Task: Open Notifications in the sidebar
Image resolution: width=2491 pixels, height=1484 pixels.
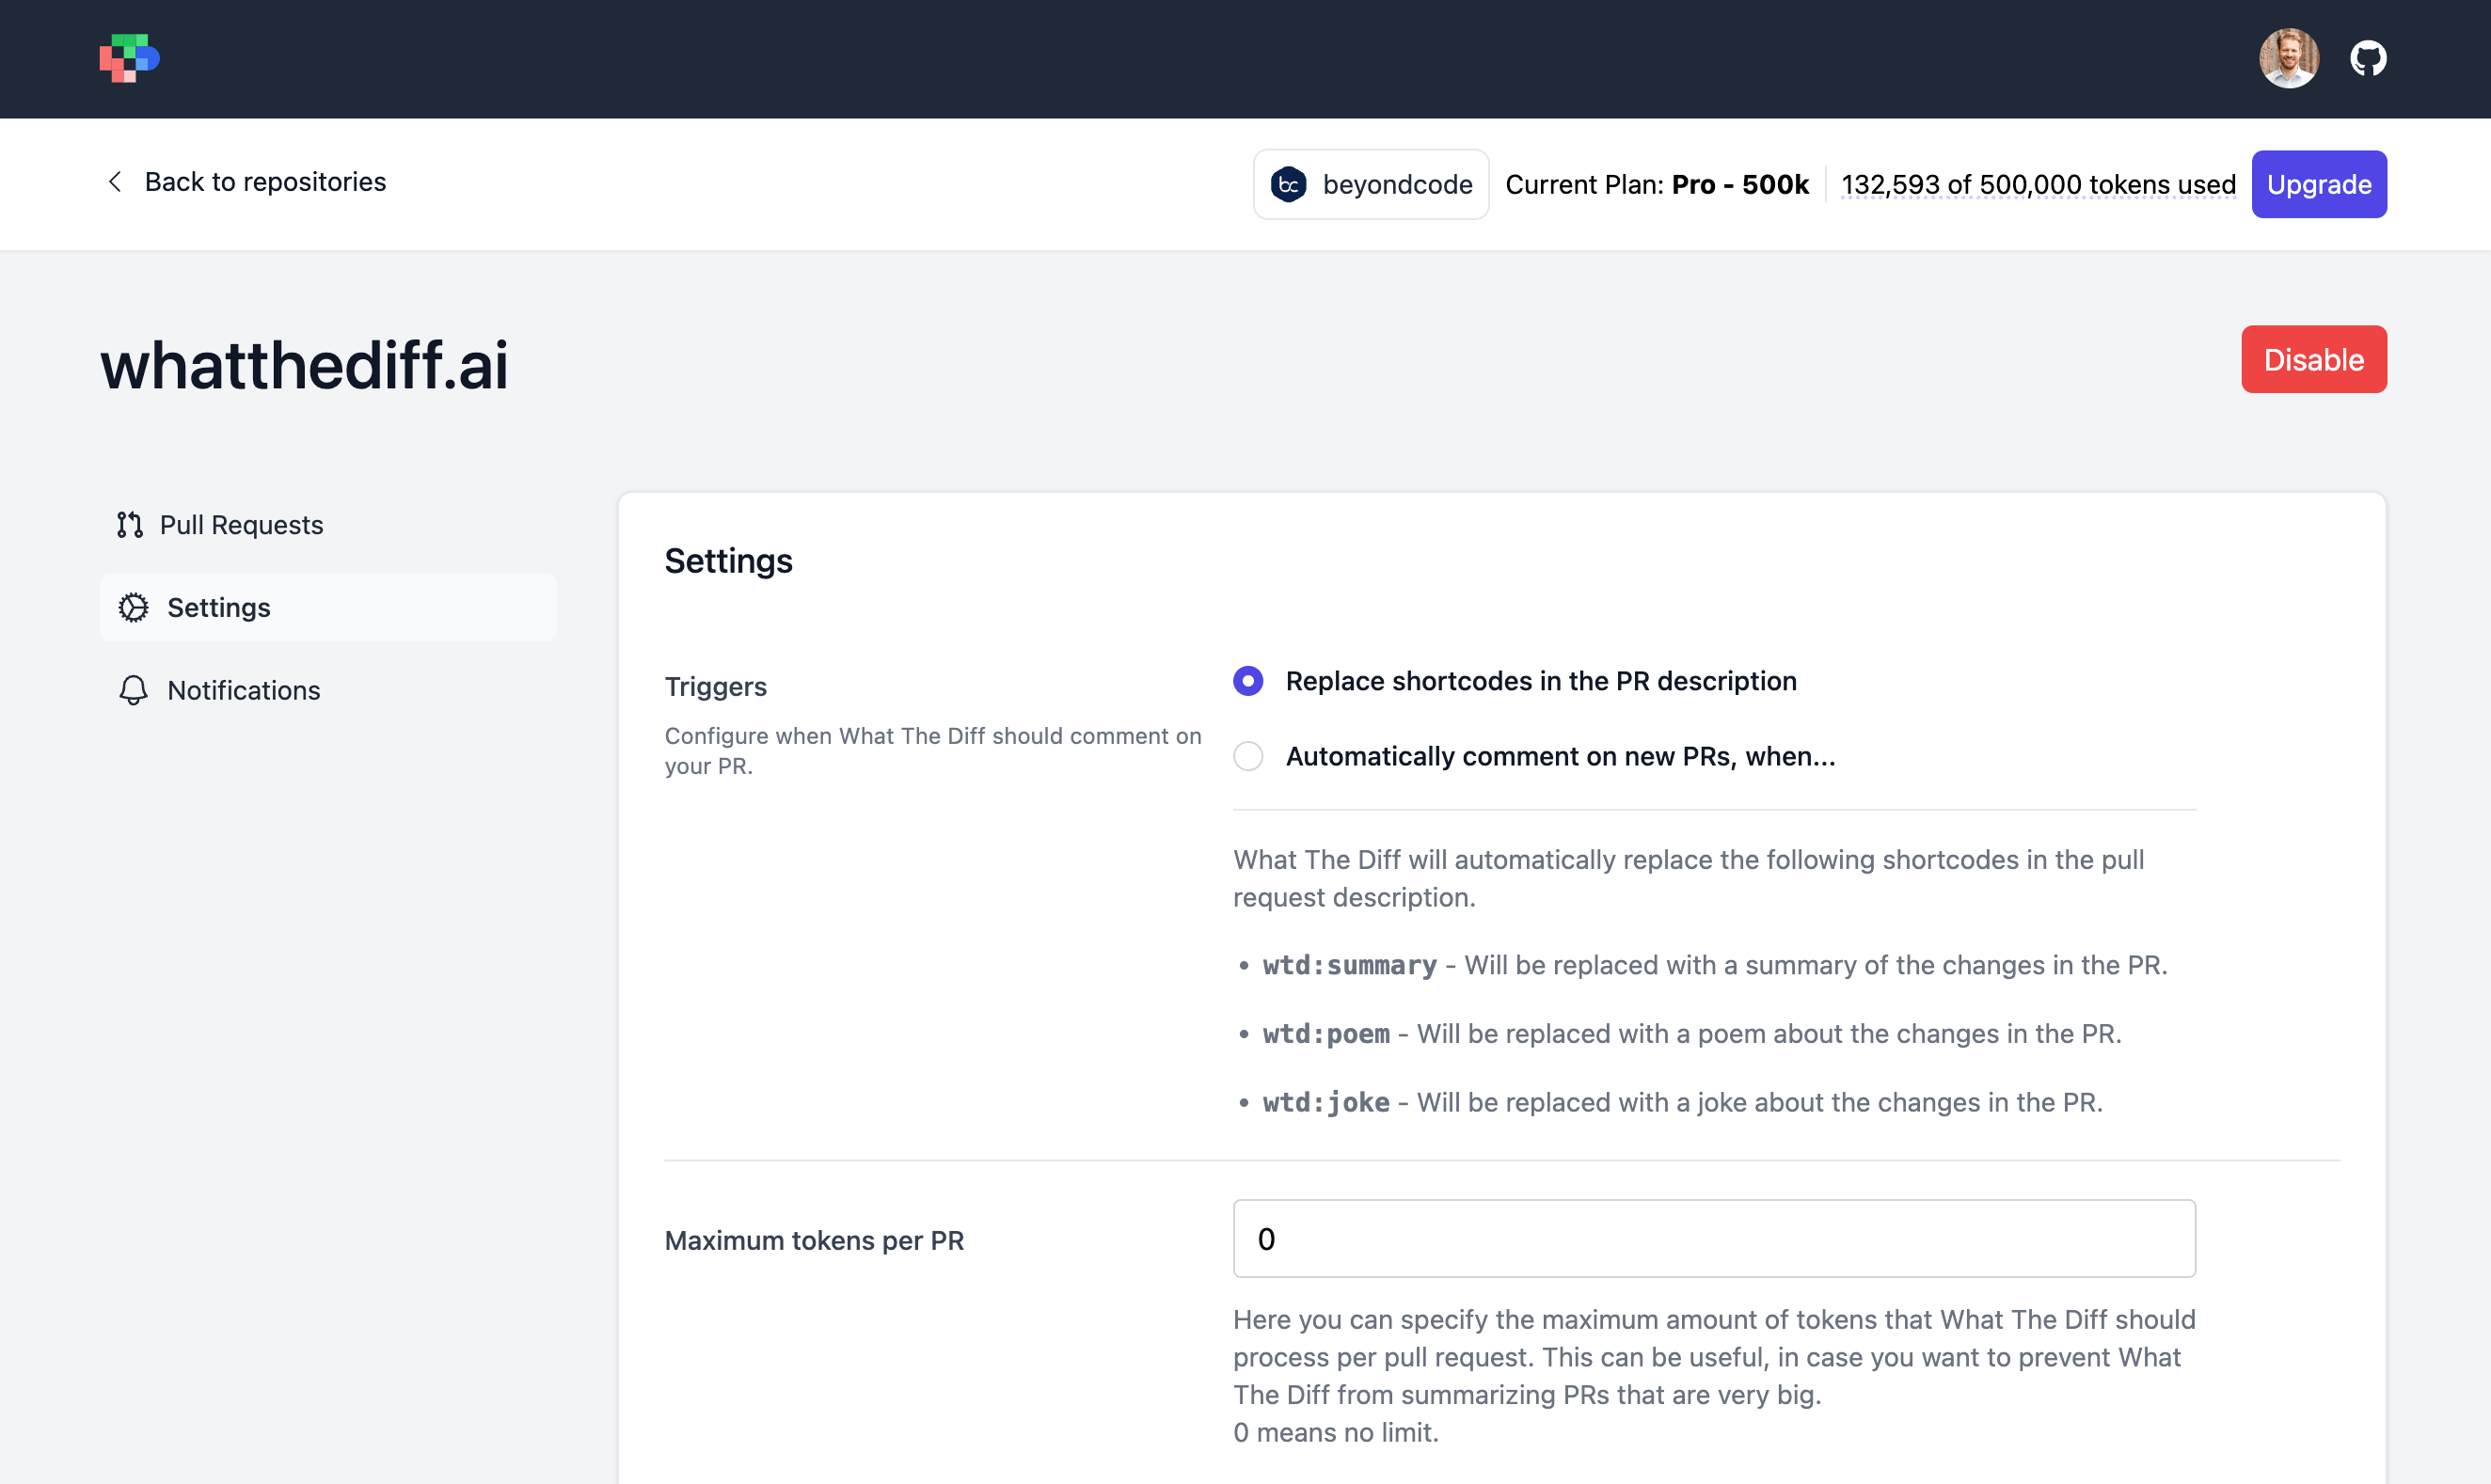Action: click(328, 691)
